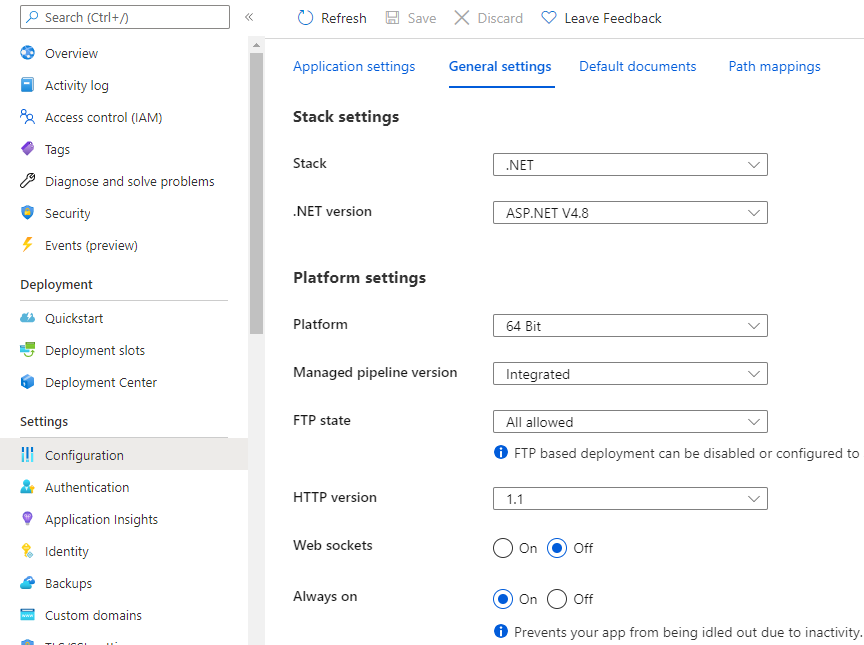Open the HTTP version dropdown
This screenshot has width=864, height=645.
630,498
